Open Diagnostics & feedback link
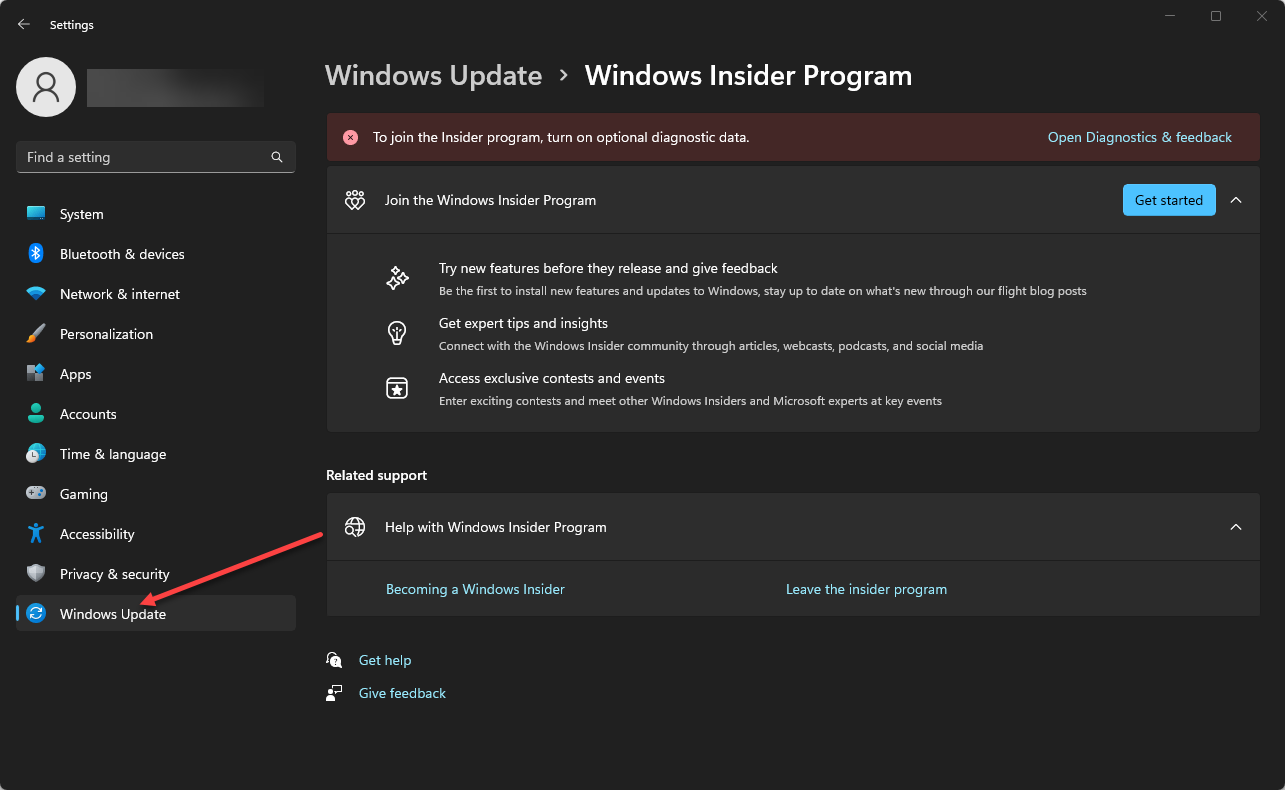The image size is (1285, 790). (1139, 137)
